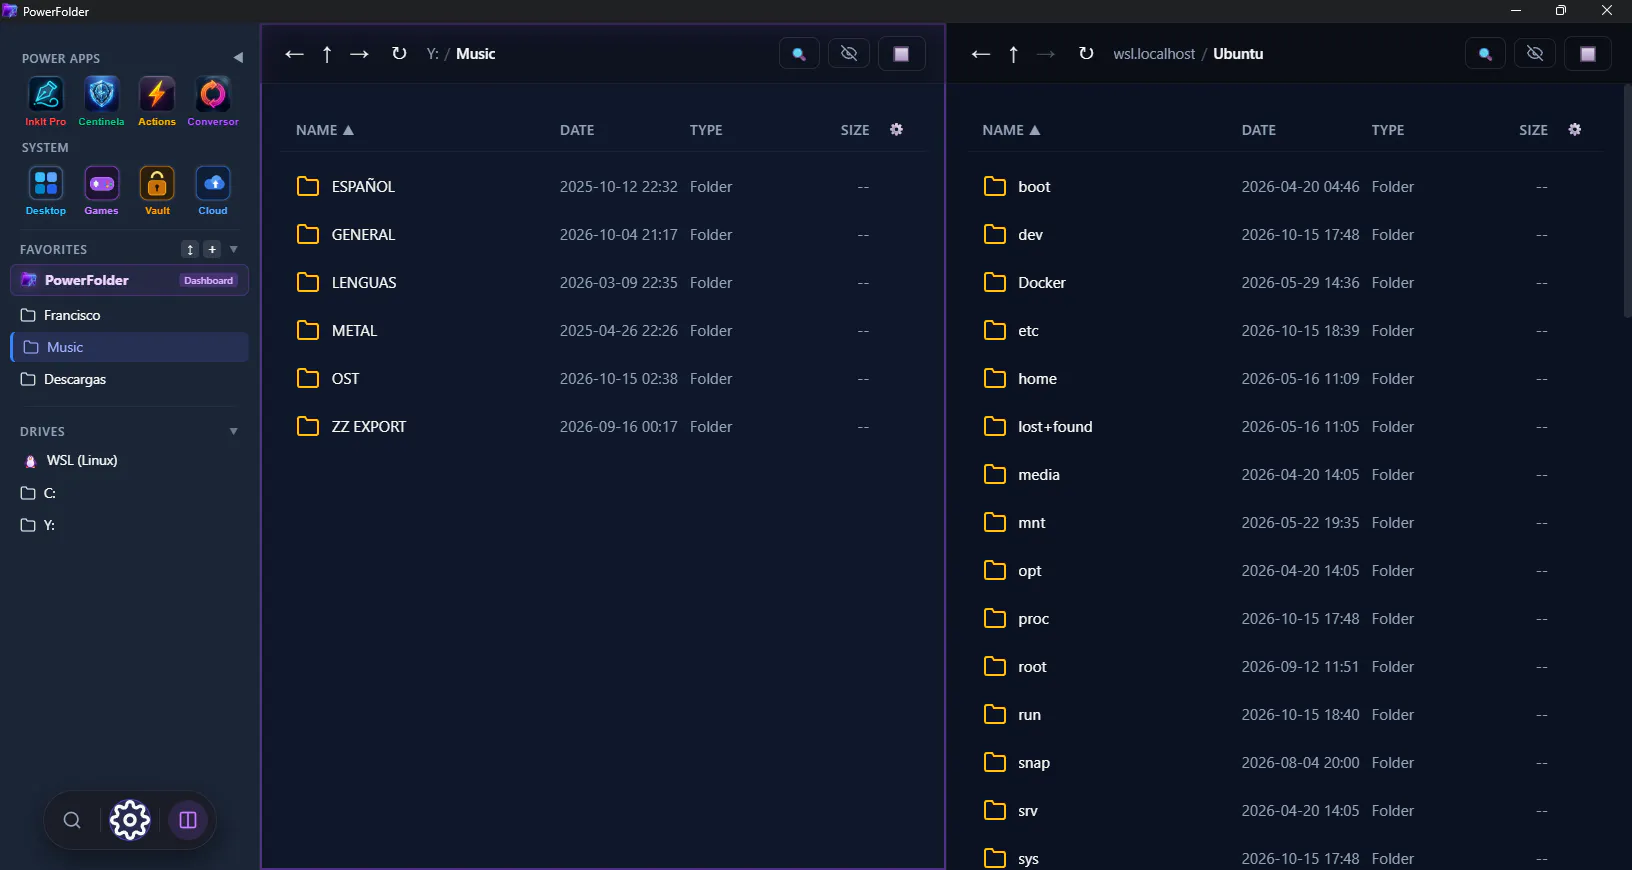Collapse the Drives section
Screen dimensions: 1632x870
click(234, 432)
